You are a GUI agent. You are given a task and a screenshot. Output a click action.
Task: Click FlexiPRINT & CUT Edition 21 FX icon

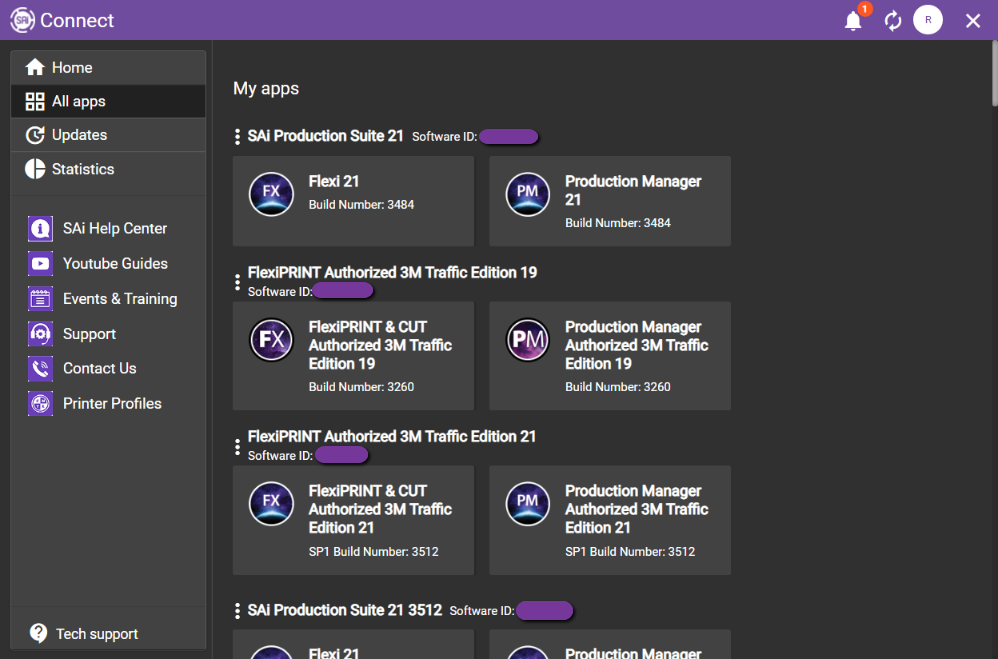(x=271, y=504)
